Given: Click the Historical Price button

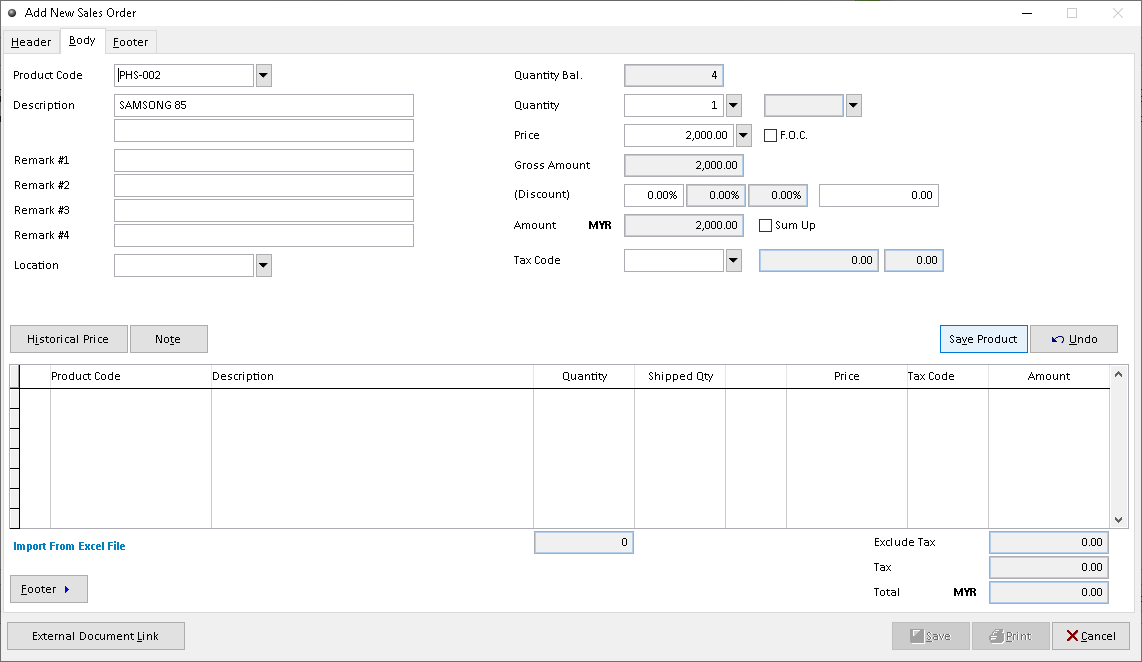Looking at the screenshot, I should 68,339.
